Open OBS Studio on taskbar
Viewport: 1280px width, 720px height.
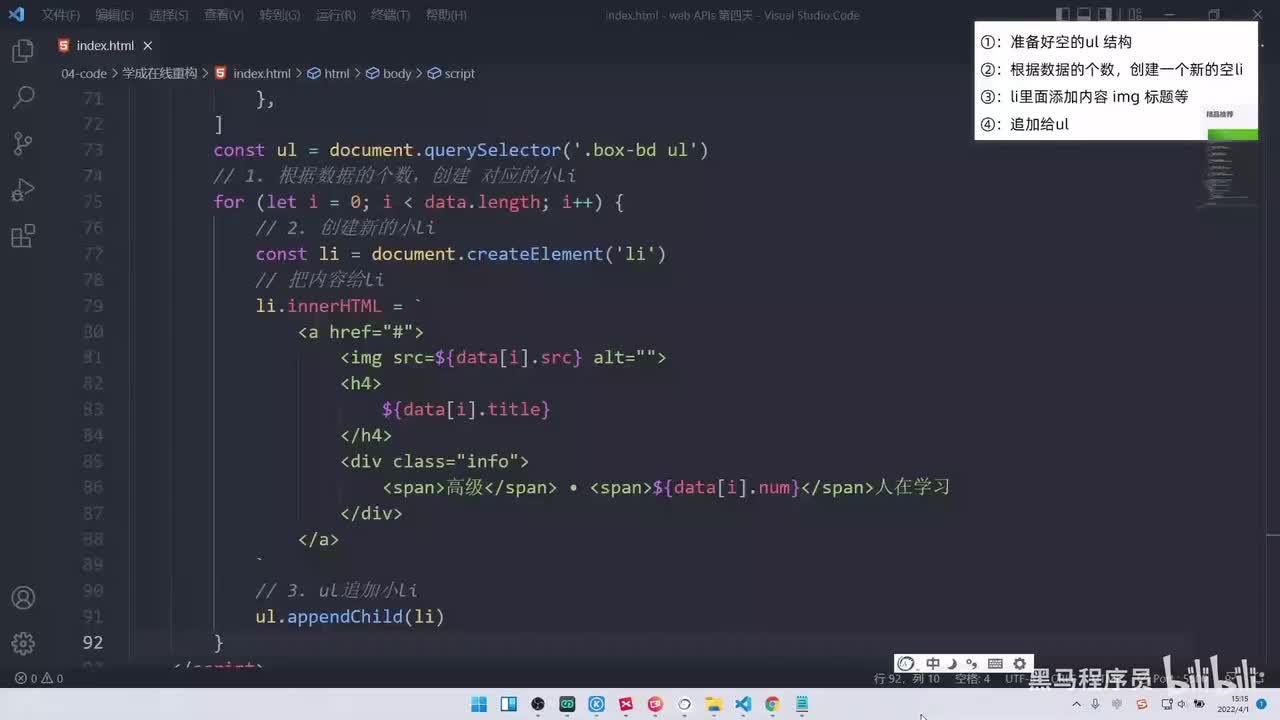click(x=538, y=704)
